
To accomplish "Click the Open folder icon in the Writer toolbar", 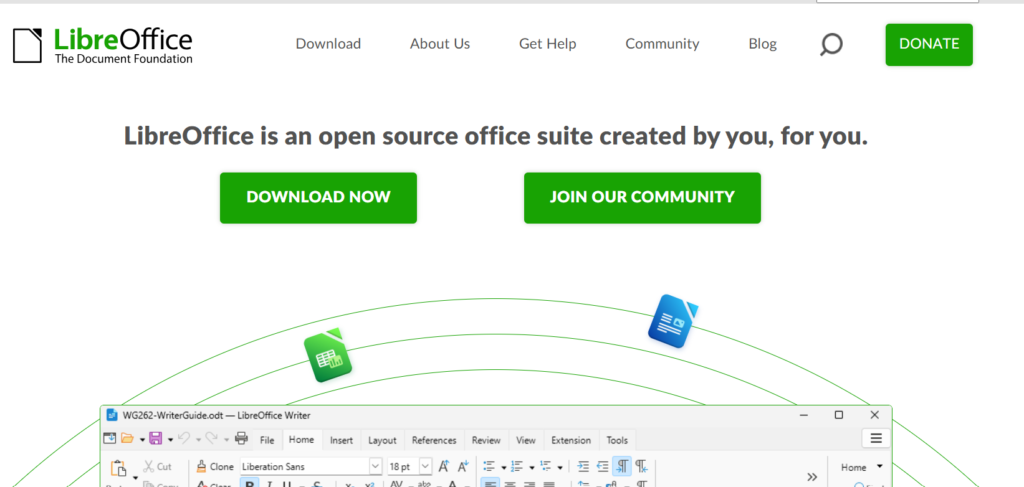I will tap(127, 439).
